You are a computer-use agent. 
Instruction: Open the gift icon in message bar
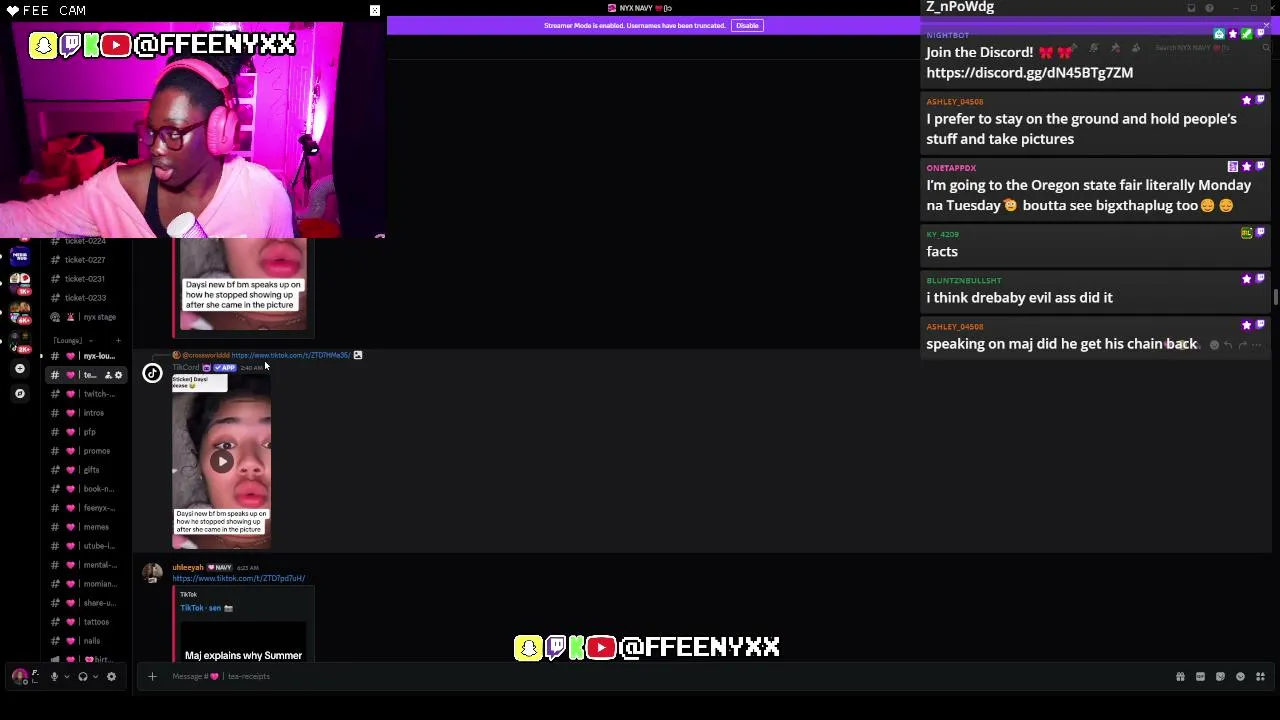pyautogui.click(x=1180, y=676)
